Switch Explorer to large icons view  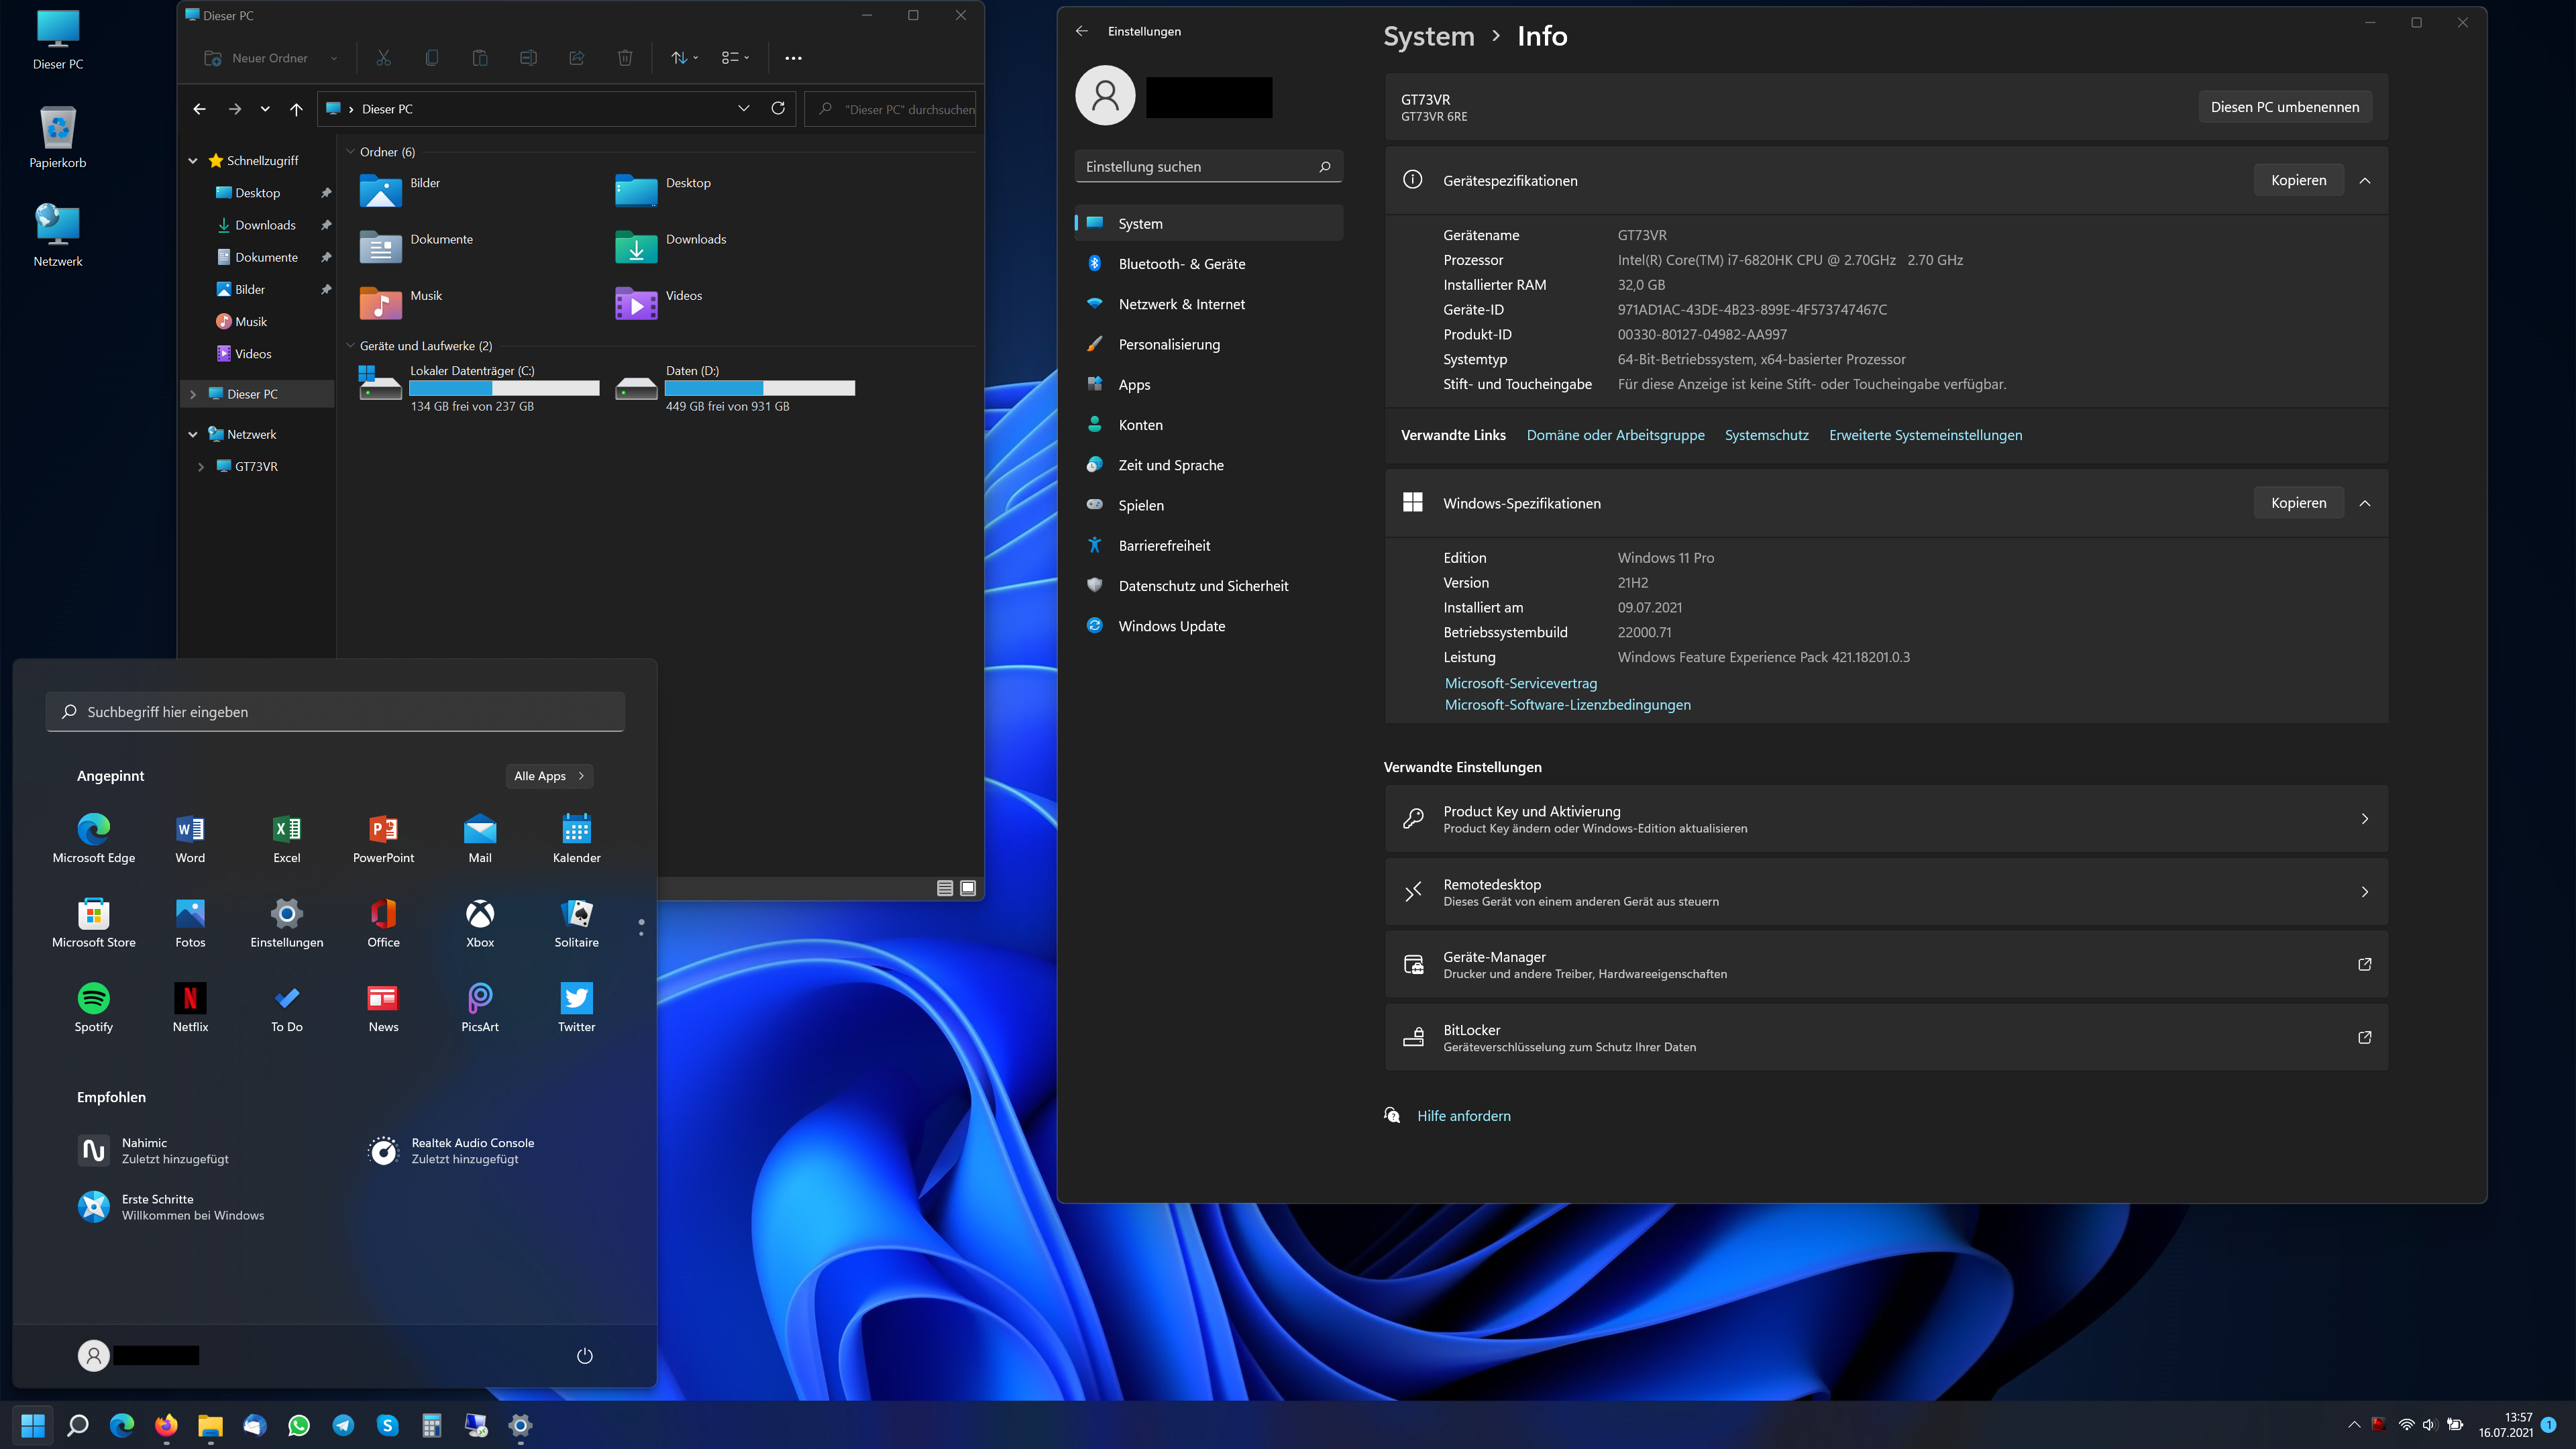coord(968,888)
